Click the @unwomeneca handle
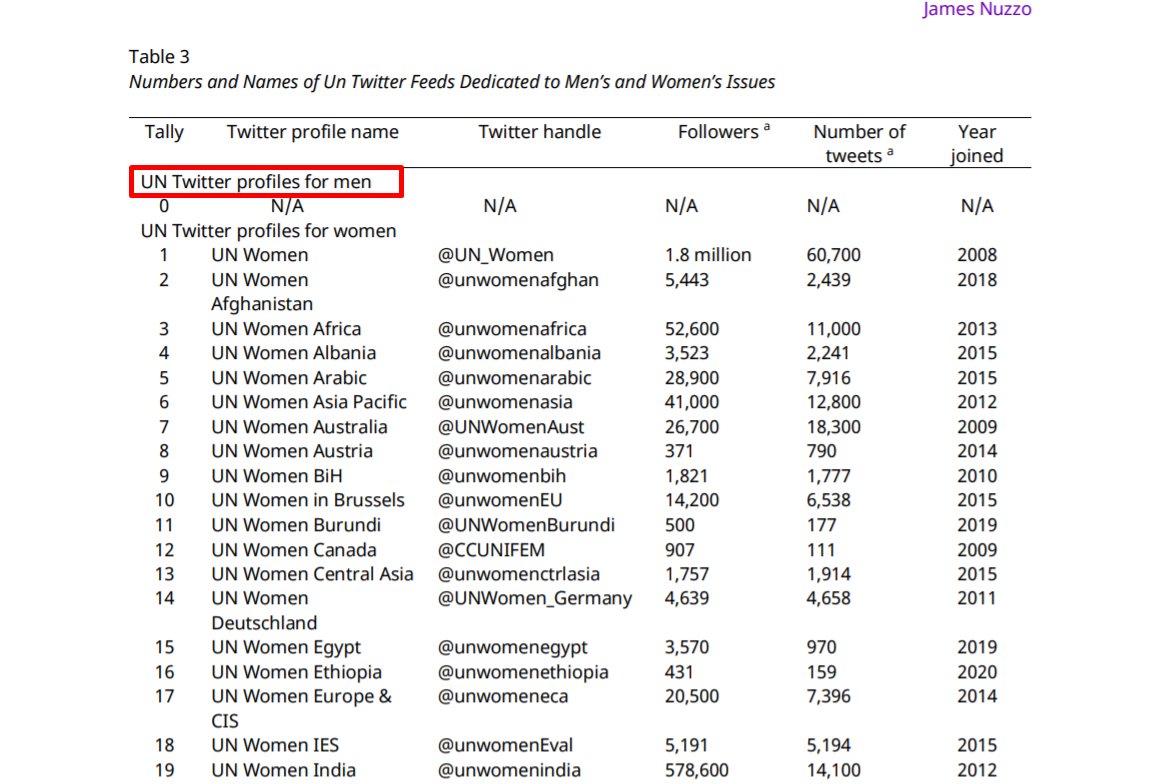The image size is (1154, 784). pos(503,697)
